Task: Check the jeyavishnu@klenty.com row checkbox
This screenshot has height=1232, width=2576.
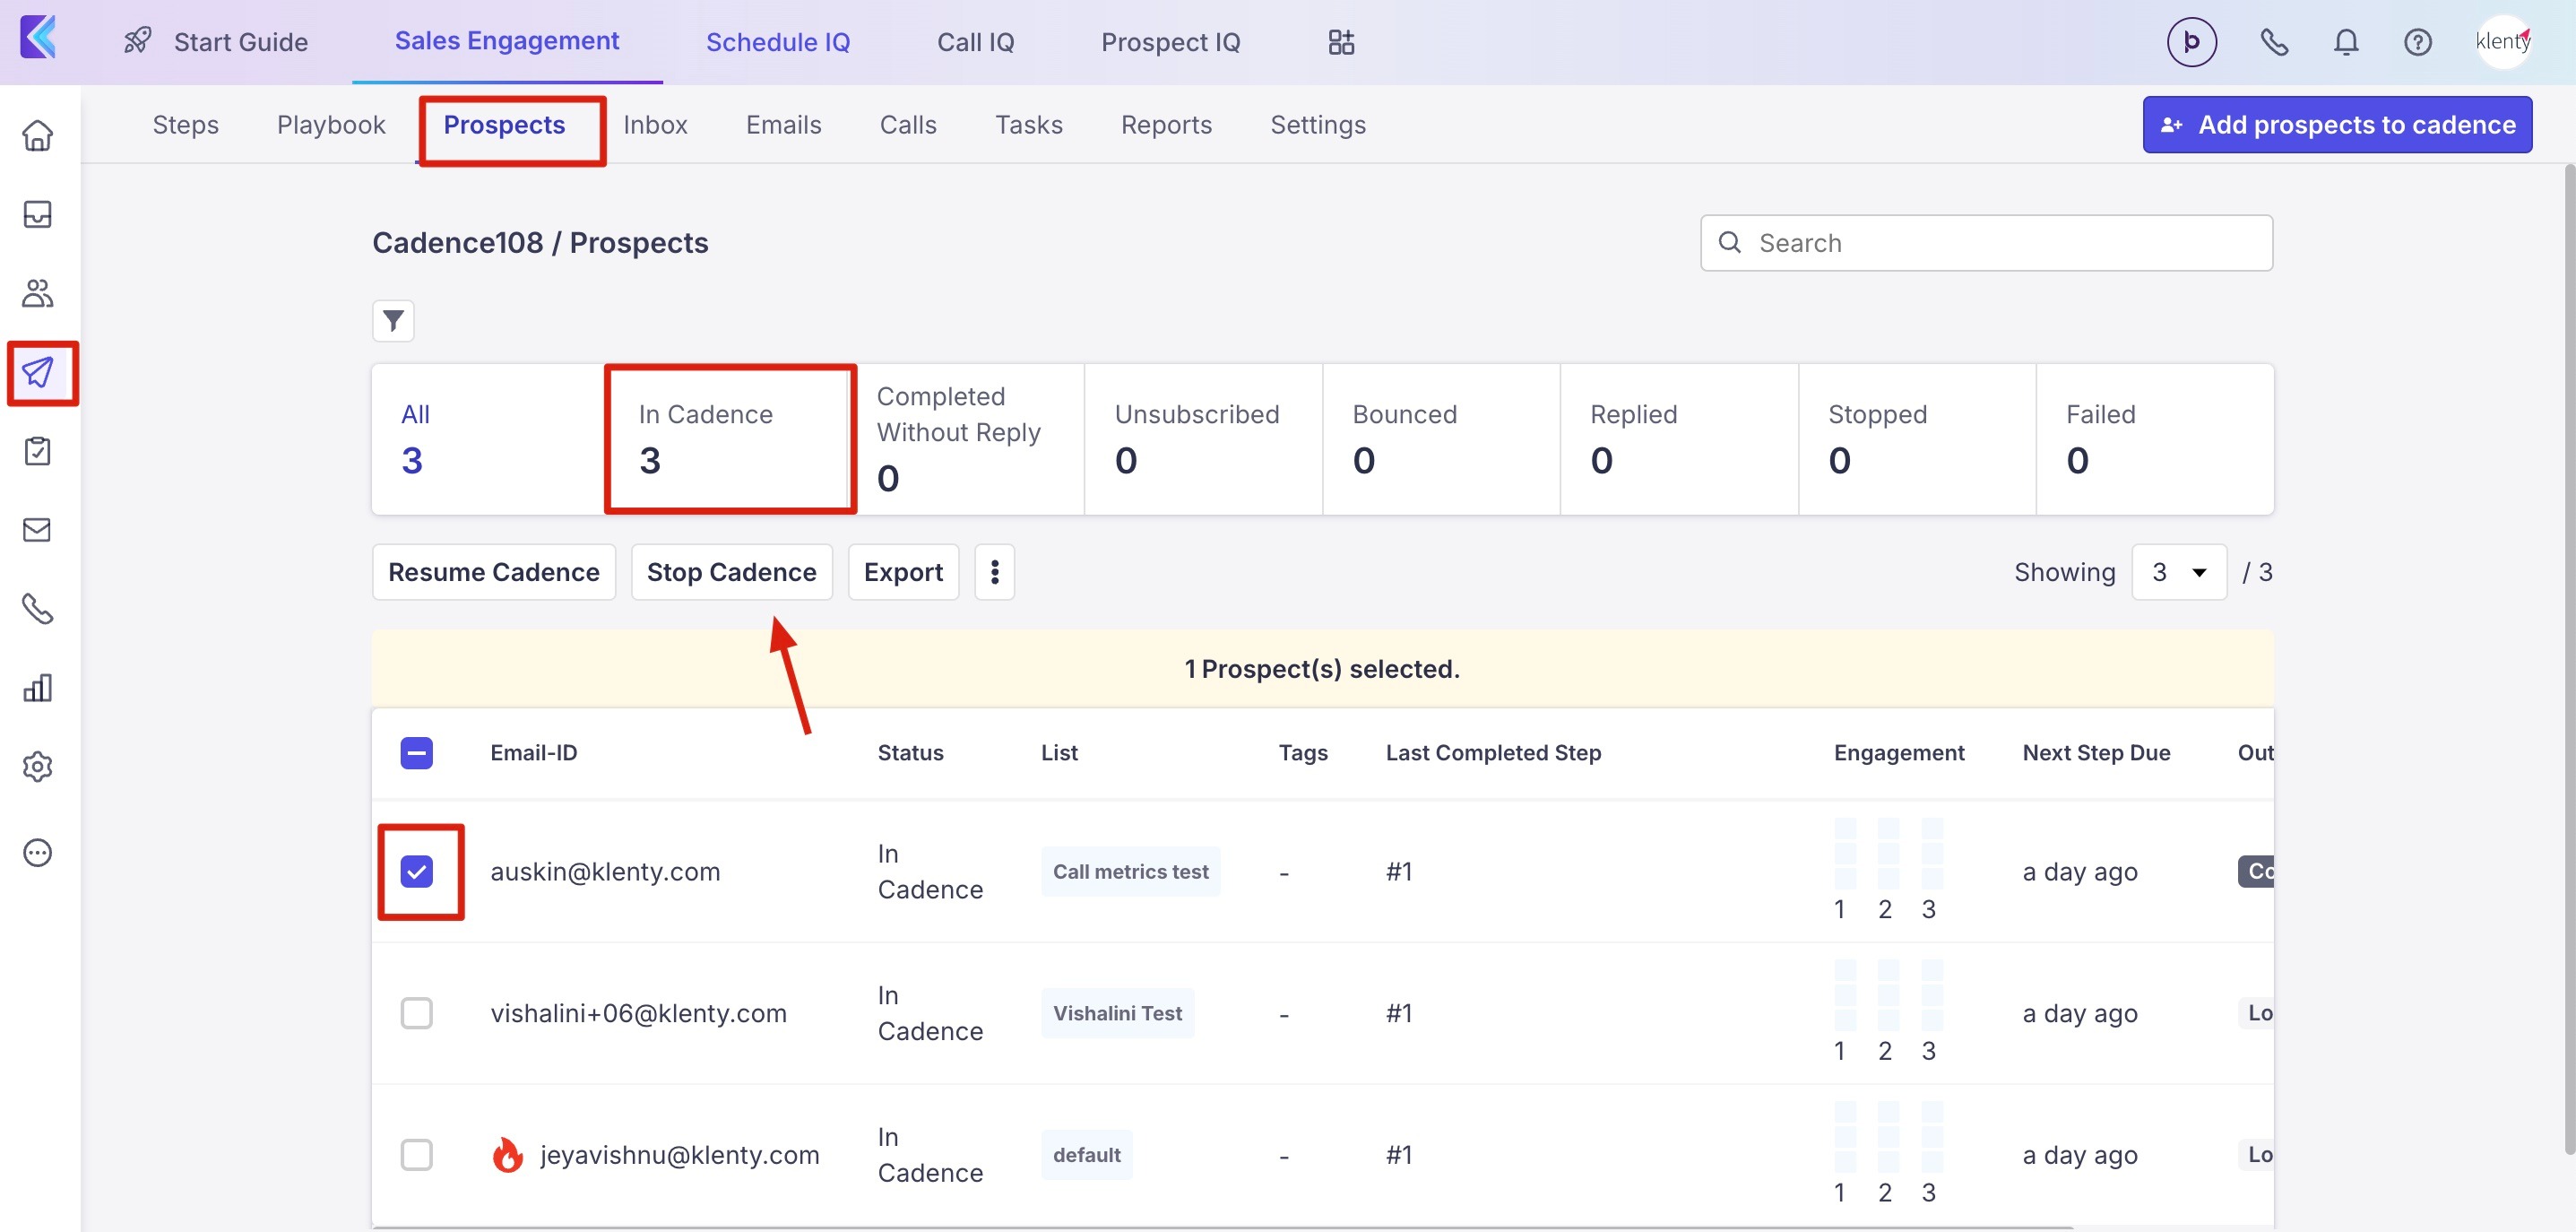Action: point(416,1155)
